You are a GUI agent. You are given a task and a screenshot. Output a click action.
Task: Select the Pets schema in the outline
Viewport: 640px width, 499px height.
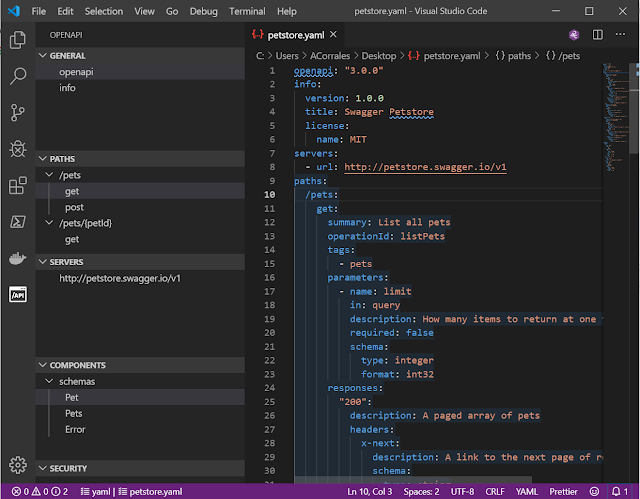tap(74, 414)
